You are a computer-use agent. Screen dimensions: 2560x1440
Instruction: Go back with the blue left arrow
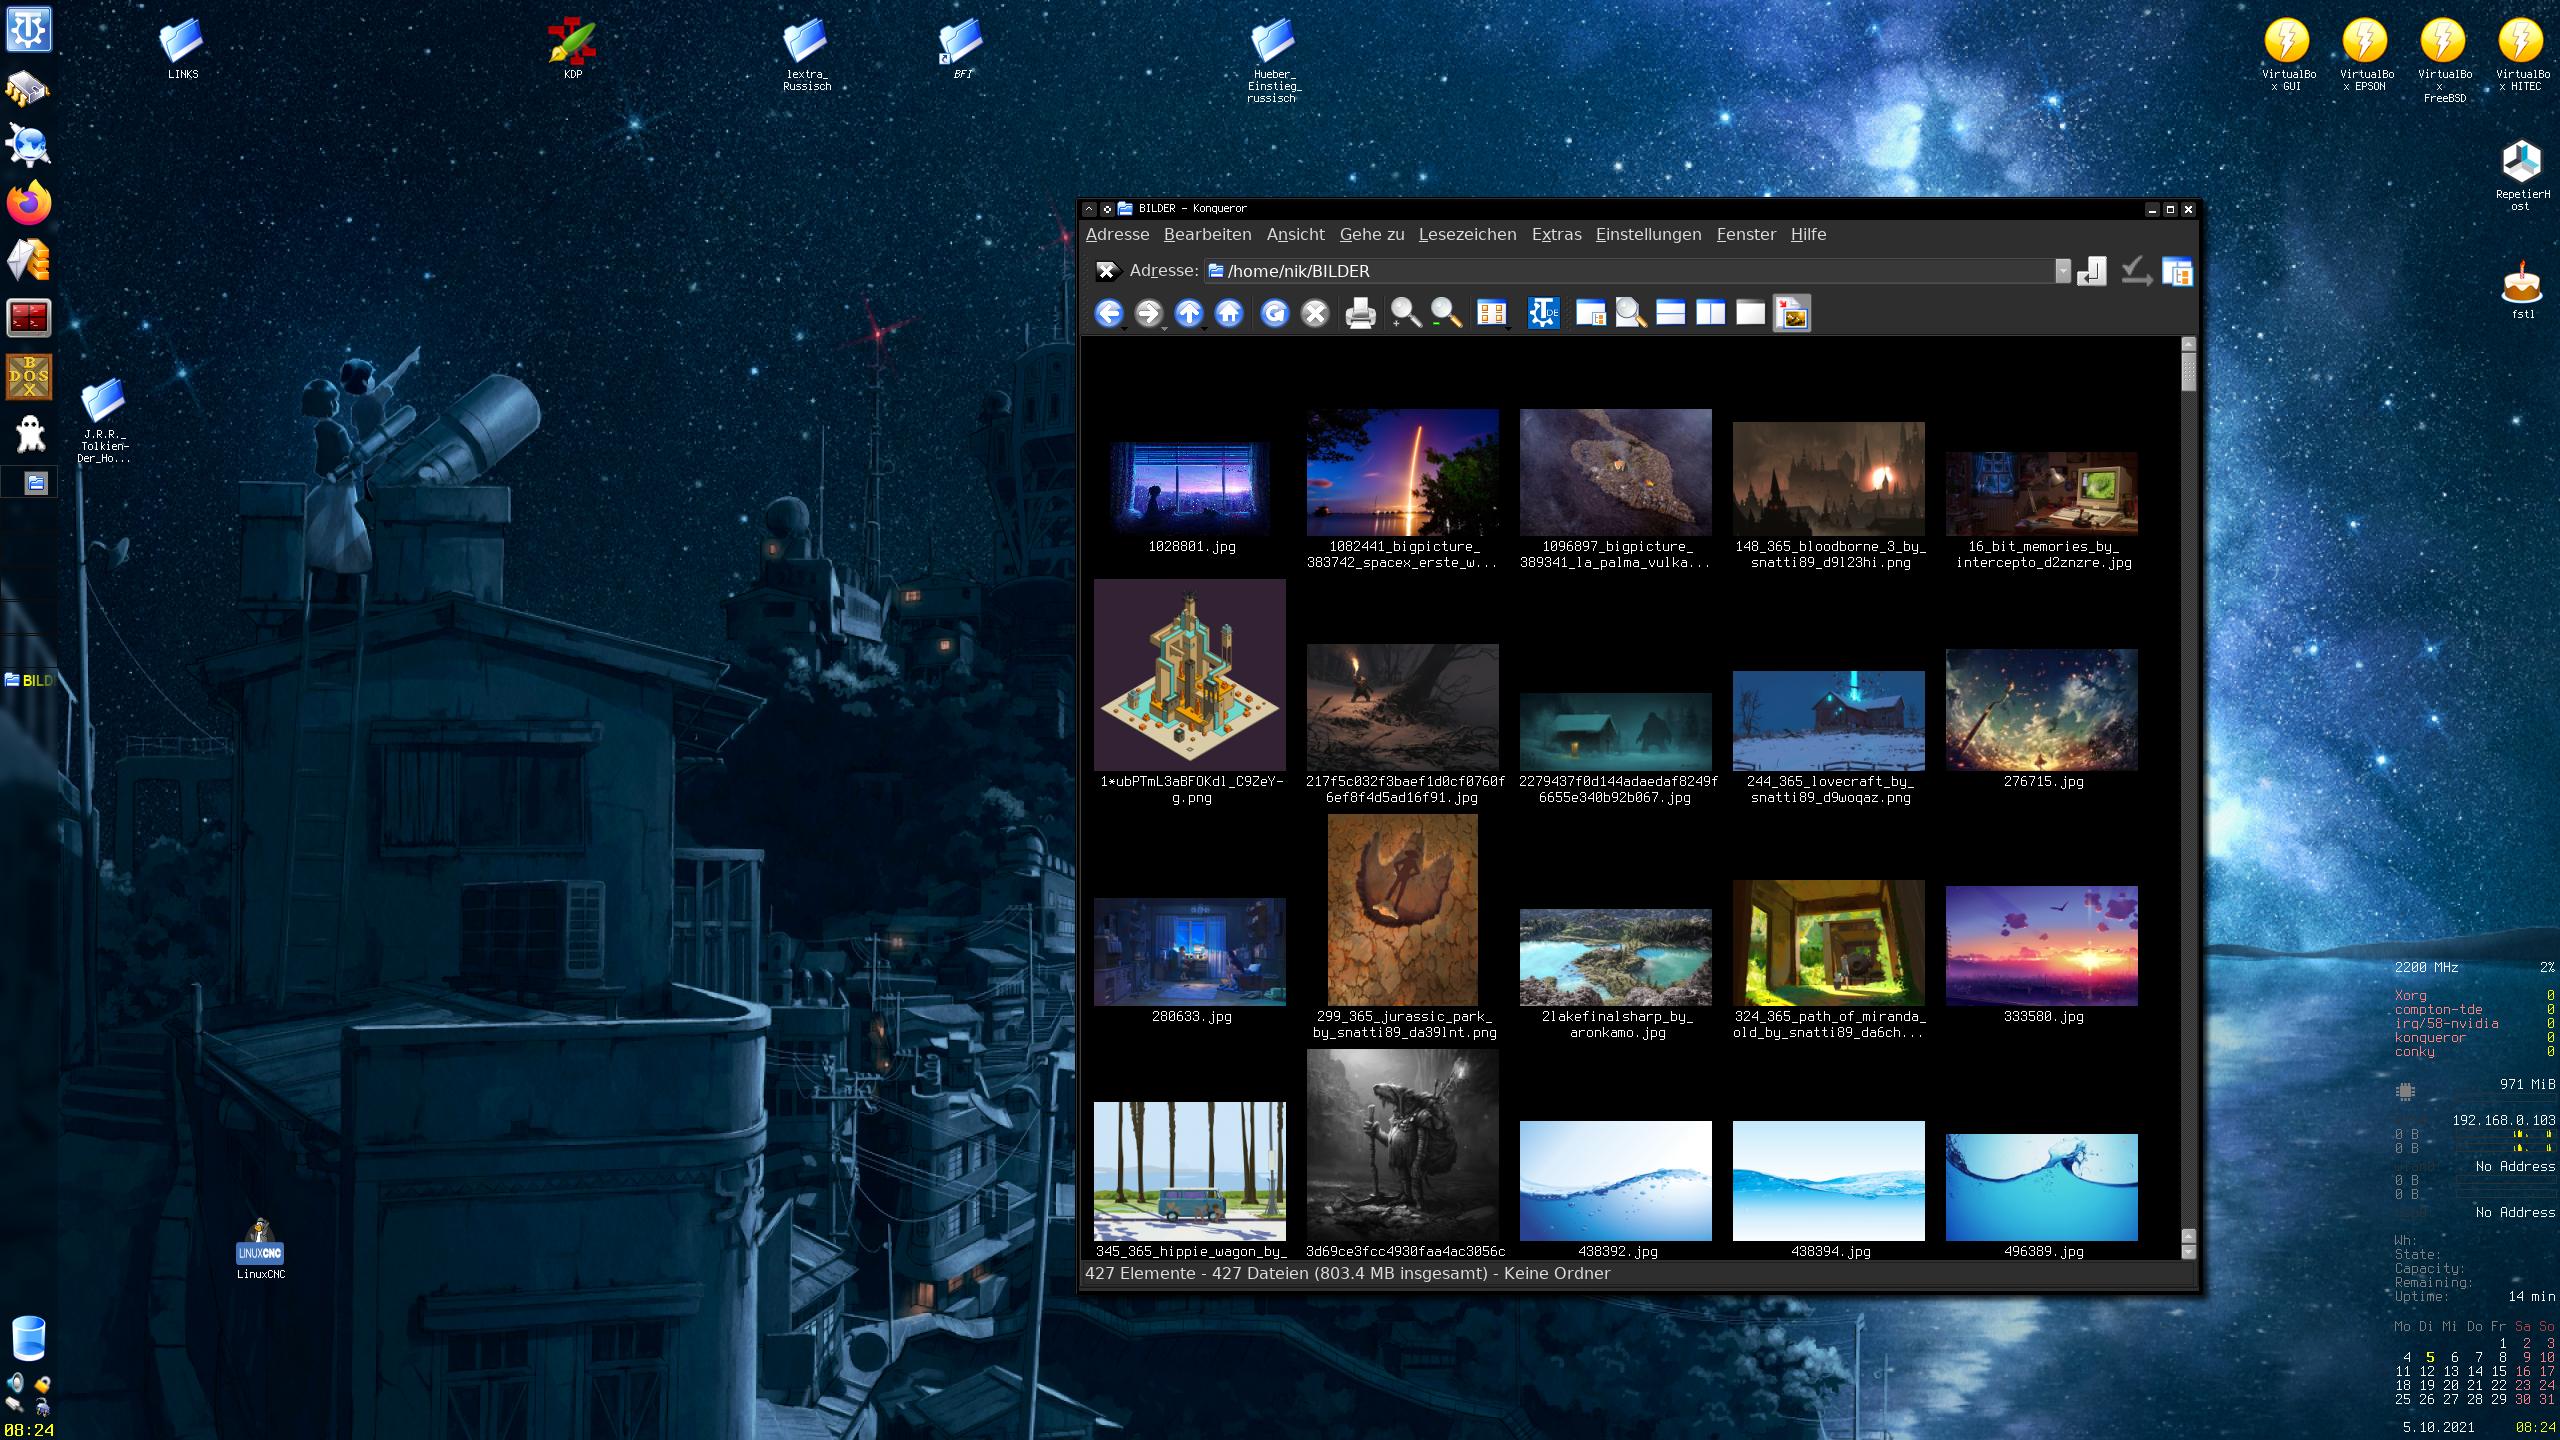pos(1108,313)
